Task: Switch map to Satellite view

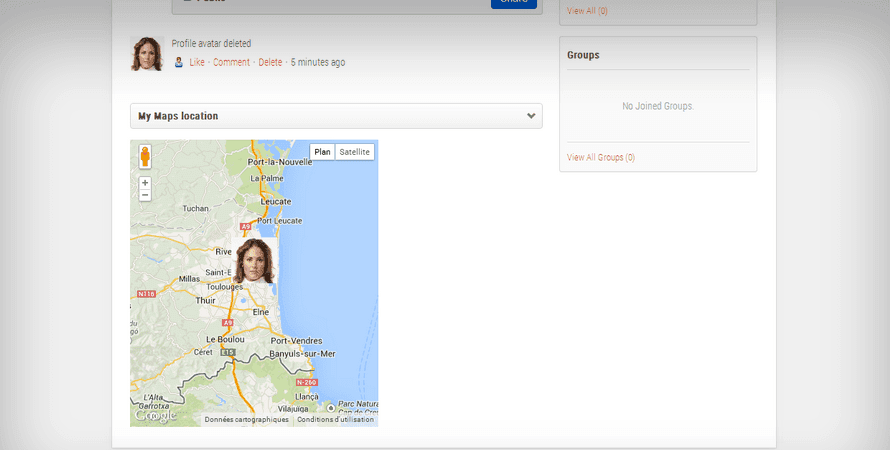Action: pyautogui.click(x=354, y=152)
